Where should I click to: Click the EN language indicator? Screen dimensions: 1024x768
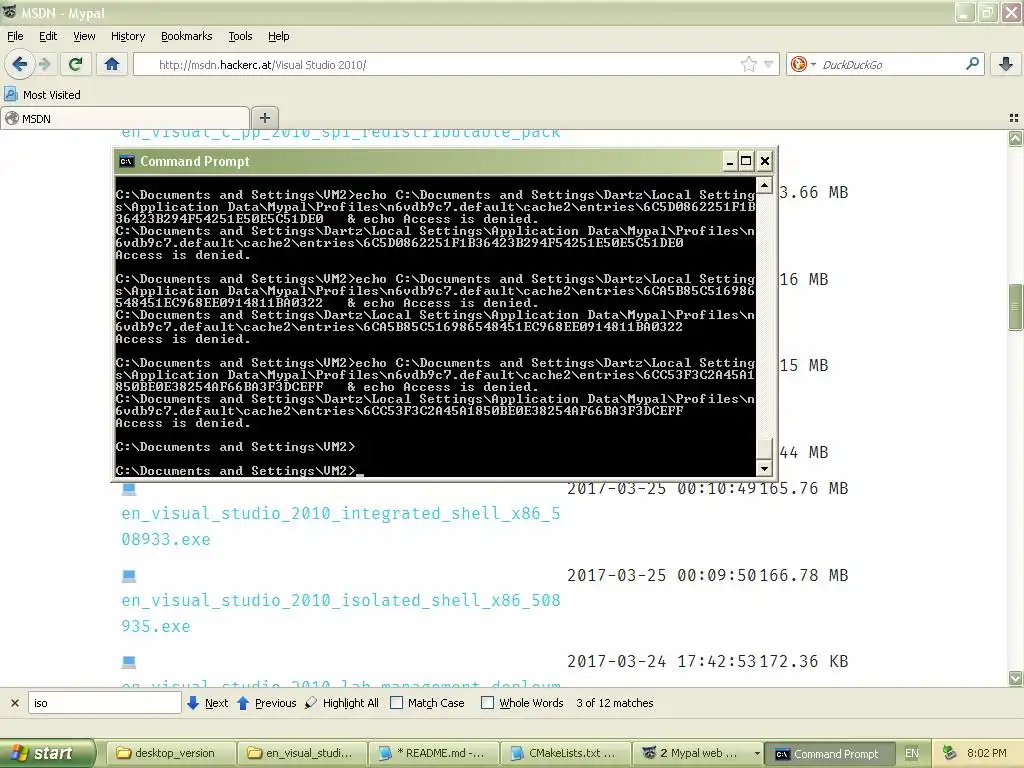click(912, 753)
